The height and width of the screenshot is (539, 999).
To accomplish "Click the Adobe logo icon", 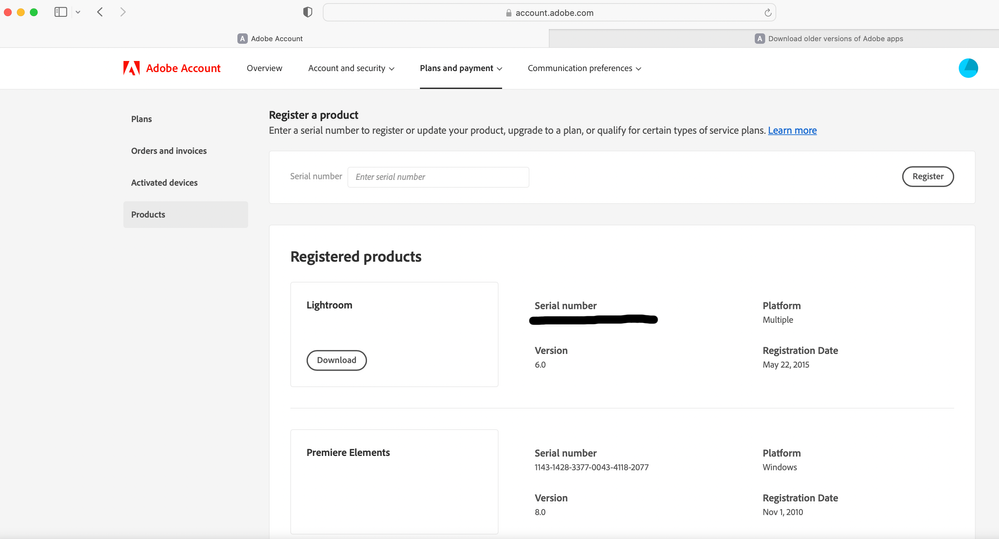I will tap(131, 68).
